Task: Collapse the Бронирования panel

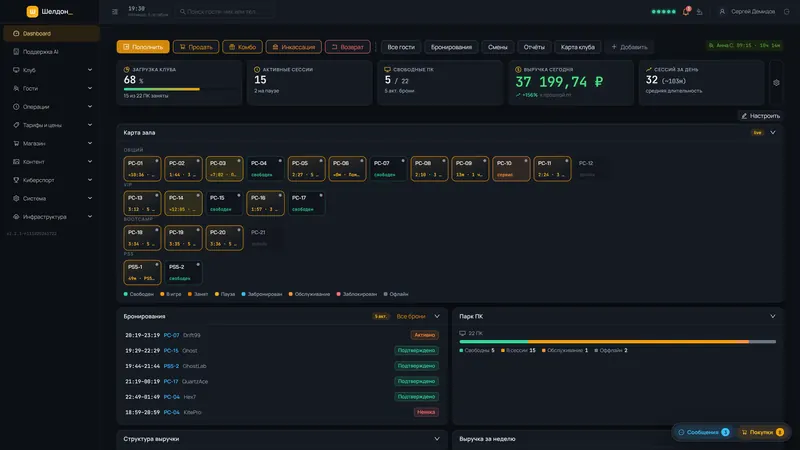Action: point(437,317)
